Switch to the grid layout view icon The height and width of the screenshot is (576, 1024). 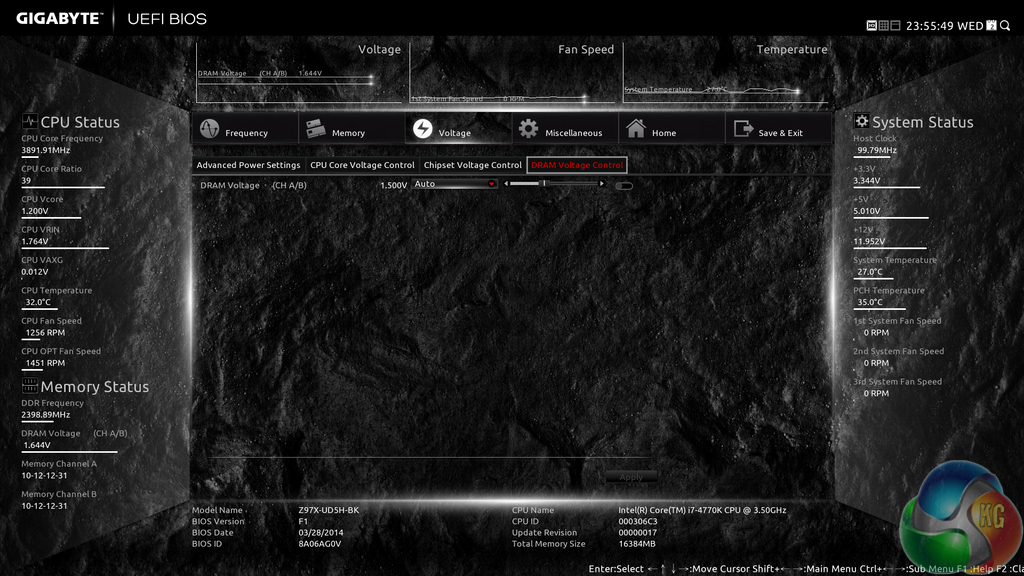click(884, 25)
